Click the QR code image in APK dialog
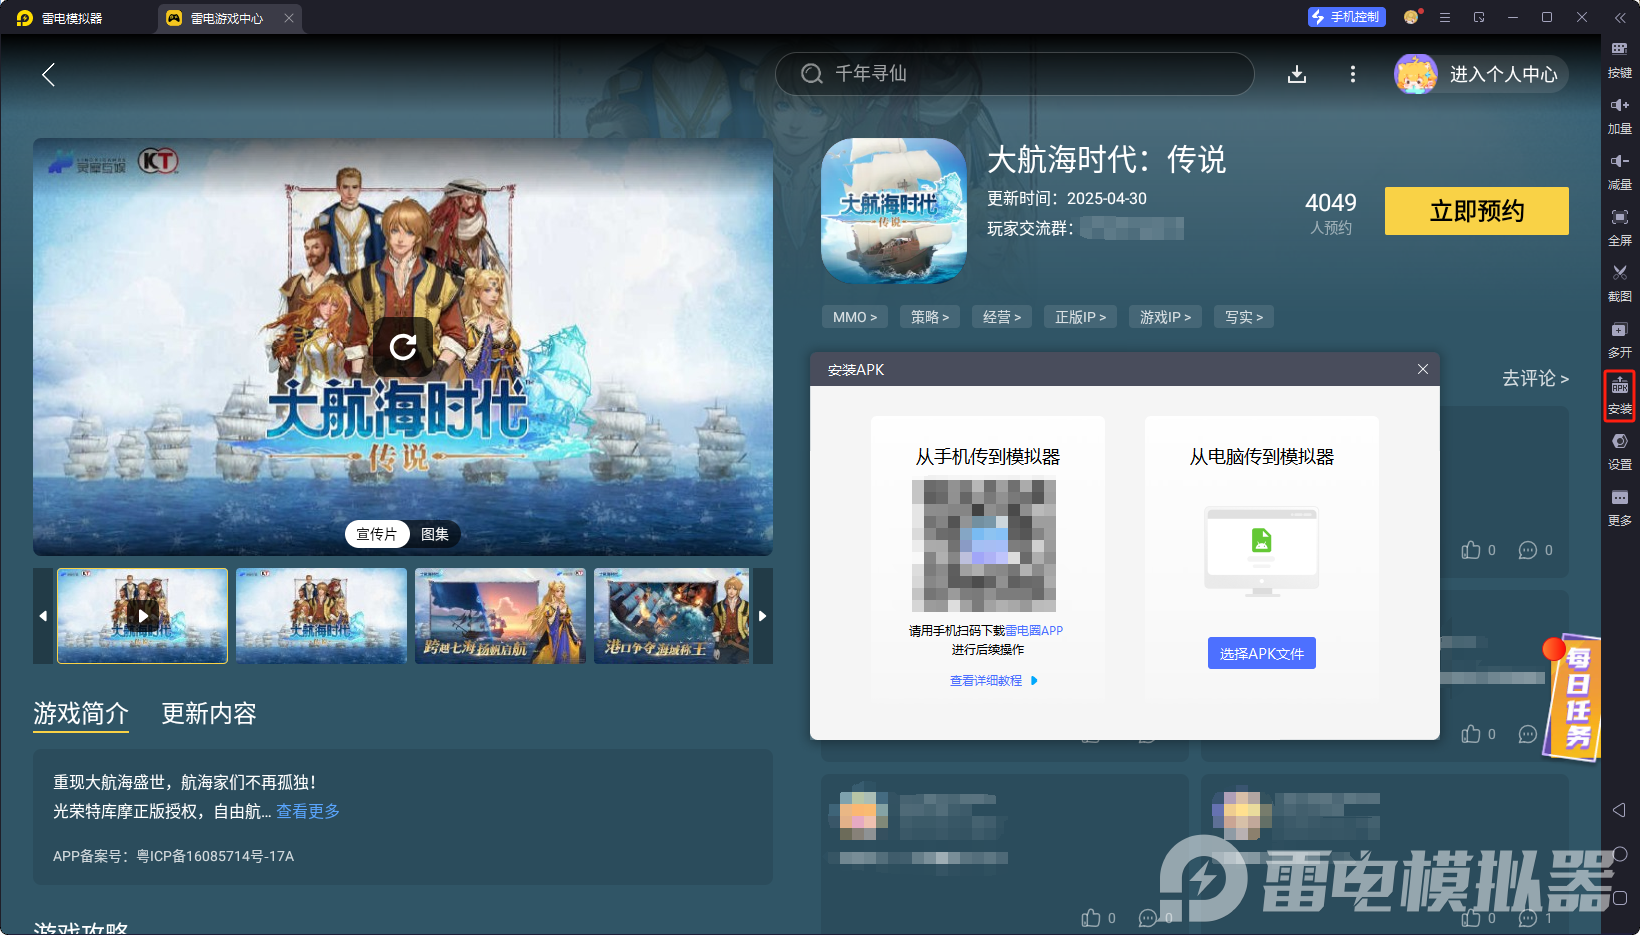1640x935 pixels. (984, 546)
